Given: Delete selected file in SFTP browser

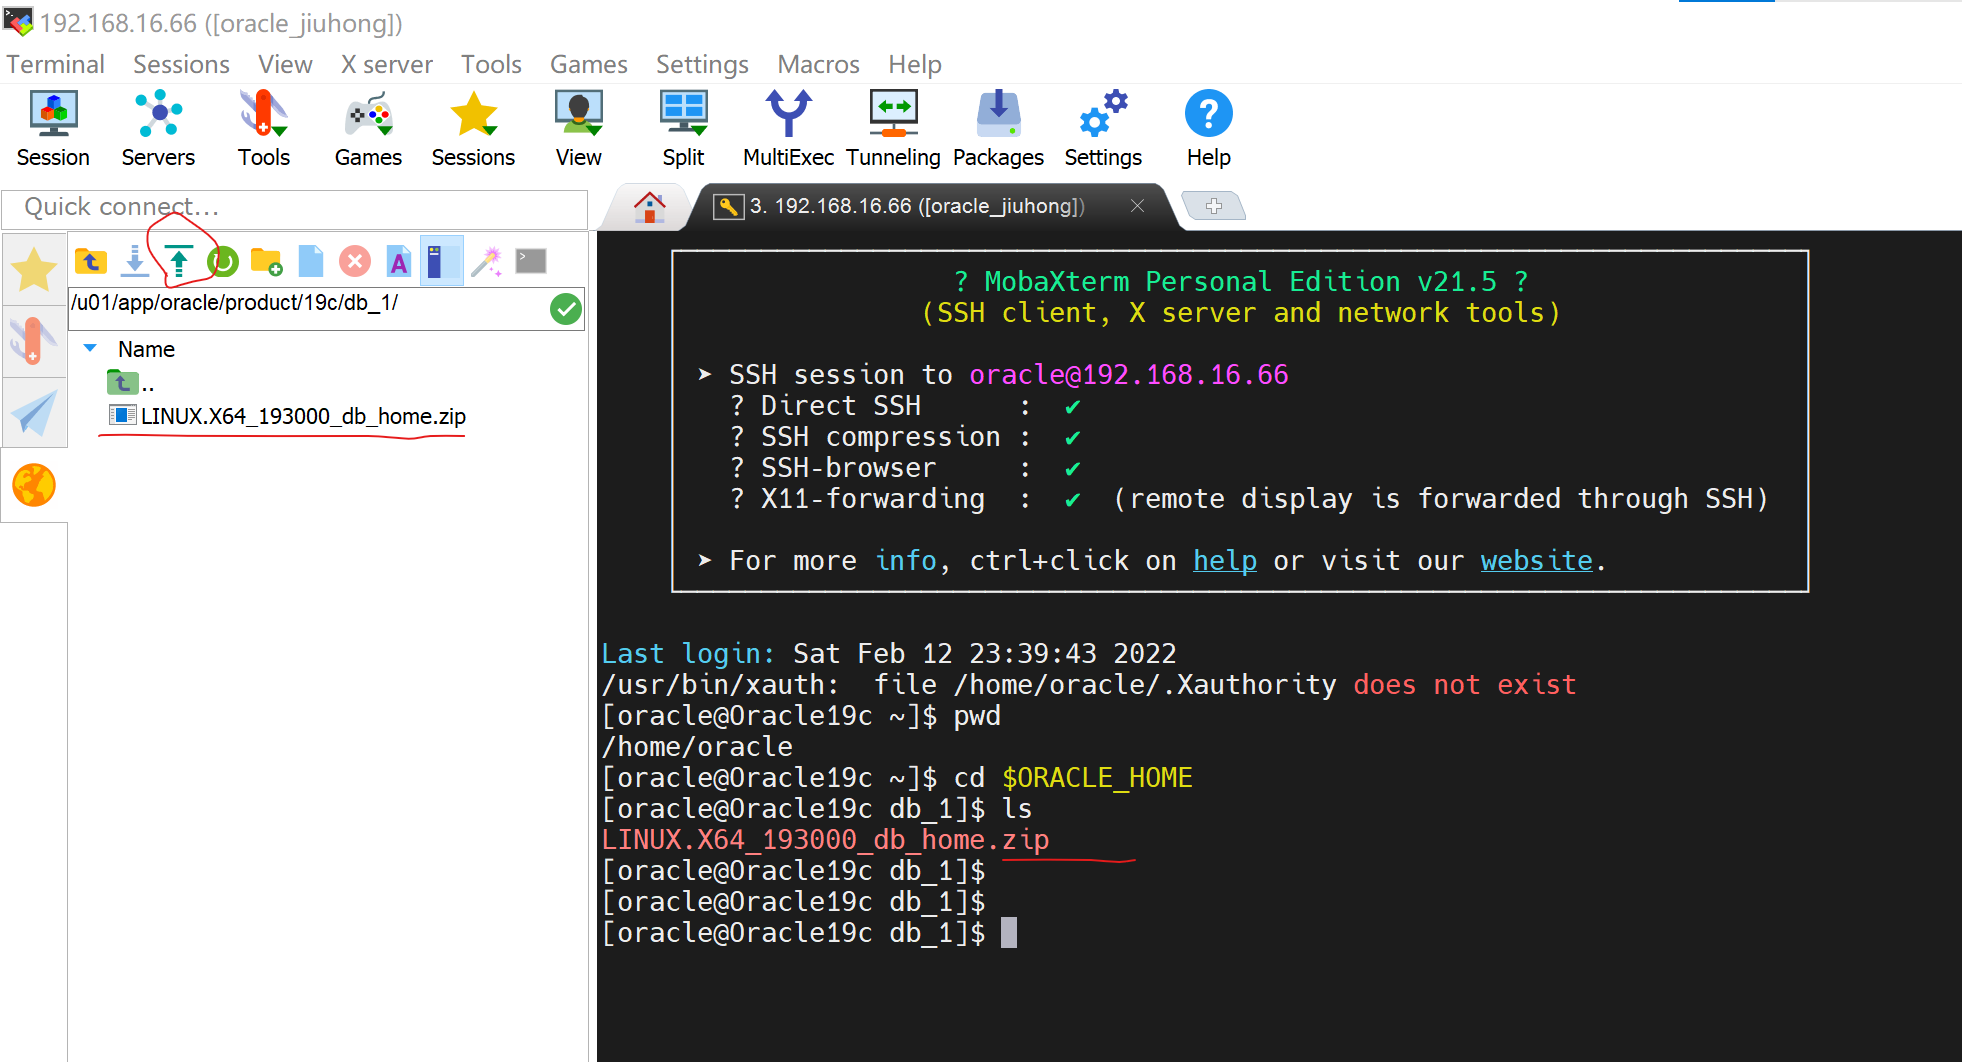Looking at the screenshot, I should pyautogui.click(x=355, y=261).
